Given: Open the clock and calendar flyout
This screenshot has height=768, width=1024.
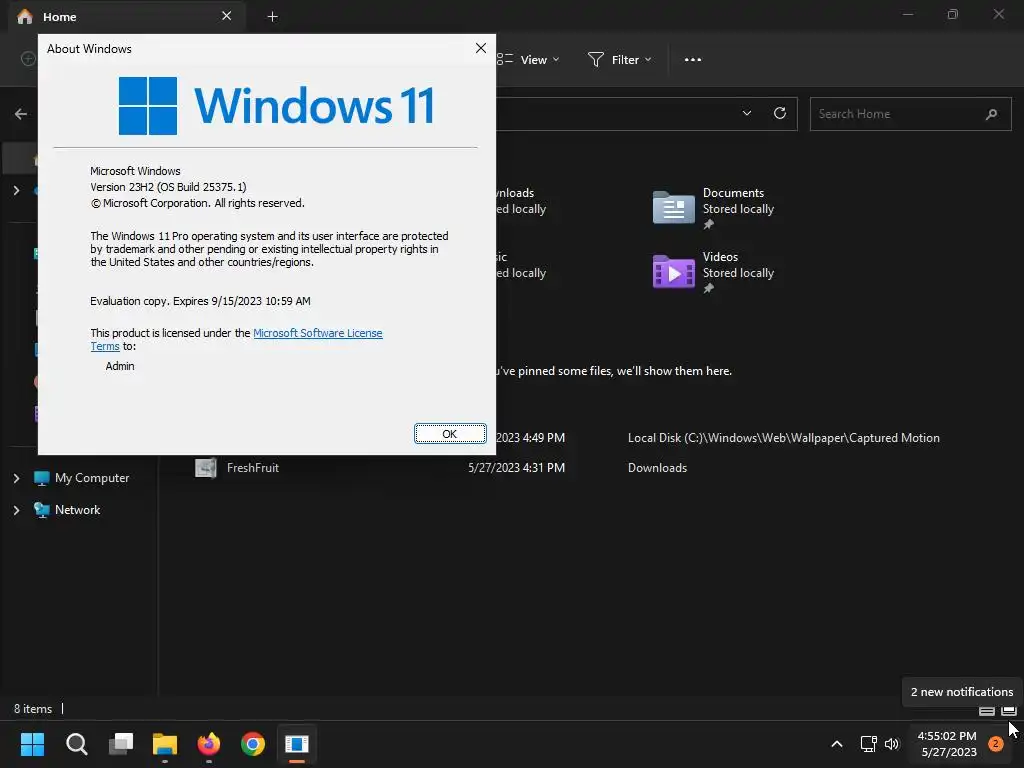Looking at the screenshot, I should (x=948, y=744).
